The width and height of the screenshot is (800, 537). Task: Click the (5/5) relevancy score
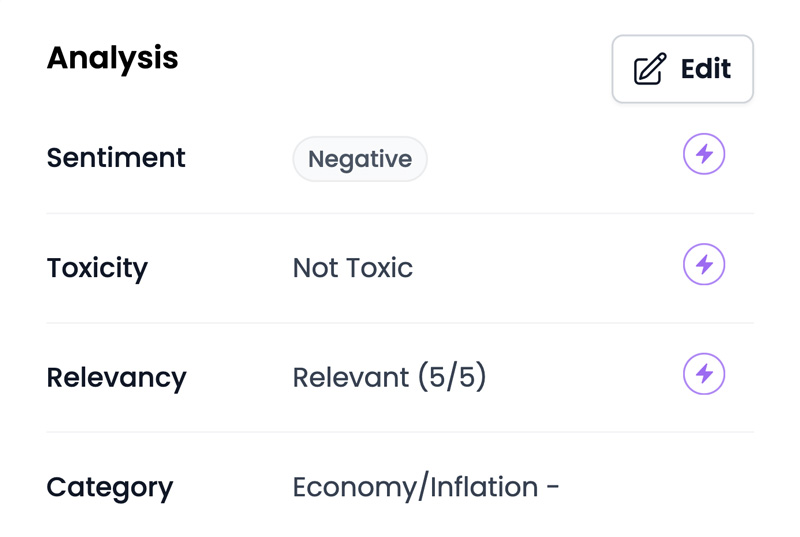point(452,377)
